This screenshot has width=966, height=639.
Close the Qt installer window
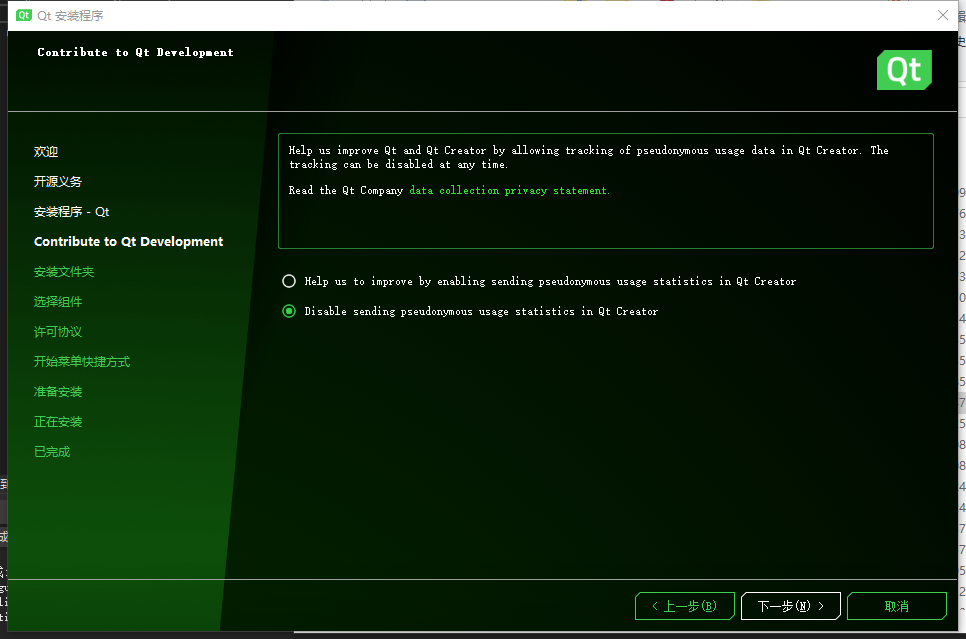(x=943, y=15)
